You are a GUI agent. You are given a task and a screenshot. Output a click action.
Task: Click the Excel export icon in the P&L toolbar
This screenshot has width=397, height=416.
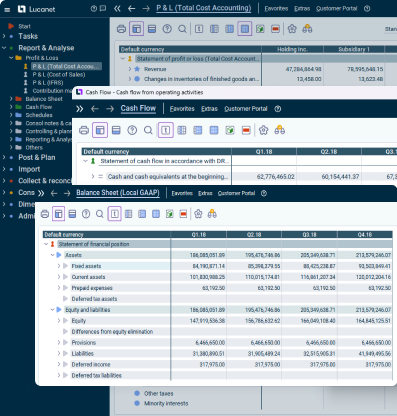pos(260,29)
